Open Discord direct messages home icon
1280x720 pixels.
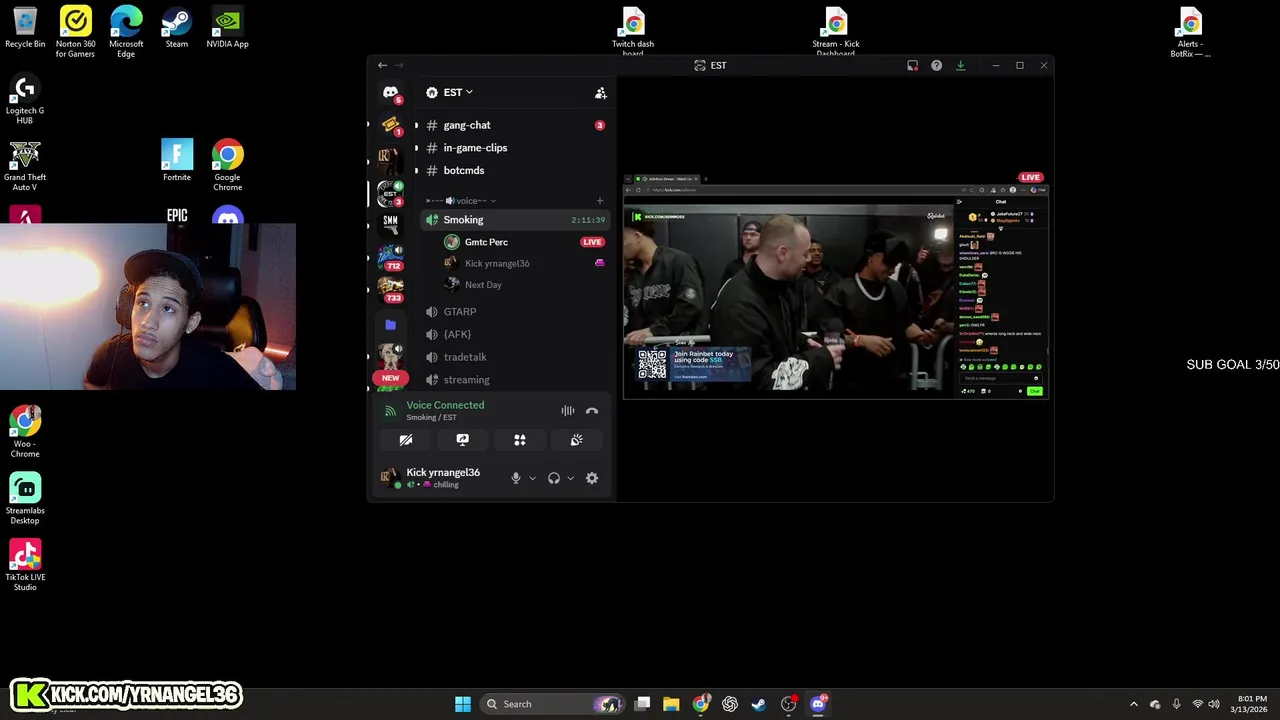pos(390,93)
